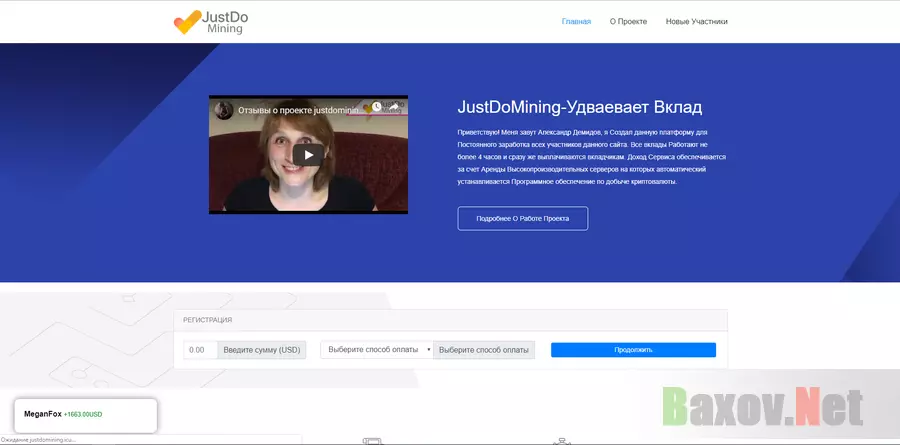This screenshot has height=445, width=900.
Task: Go to the О Проекте page
Action: 628,22
